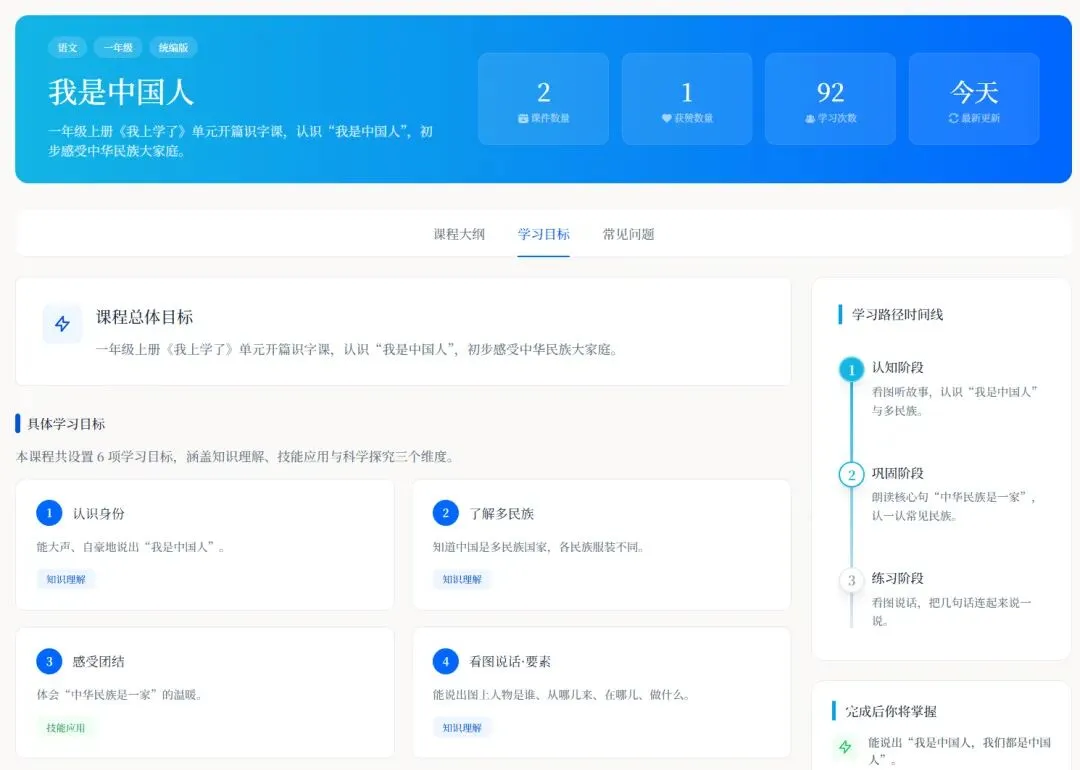Click the 感受团结 goal title
Viewport: 1080px width, 770px height.
coord(98,661)
